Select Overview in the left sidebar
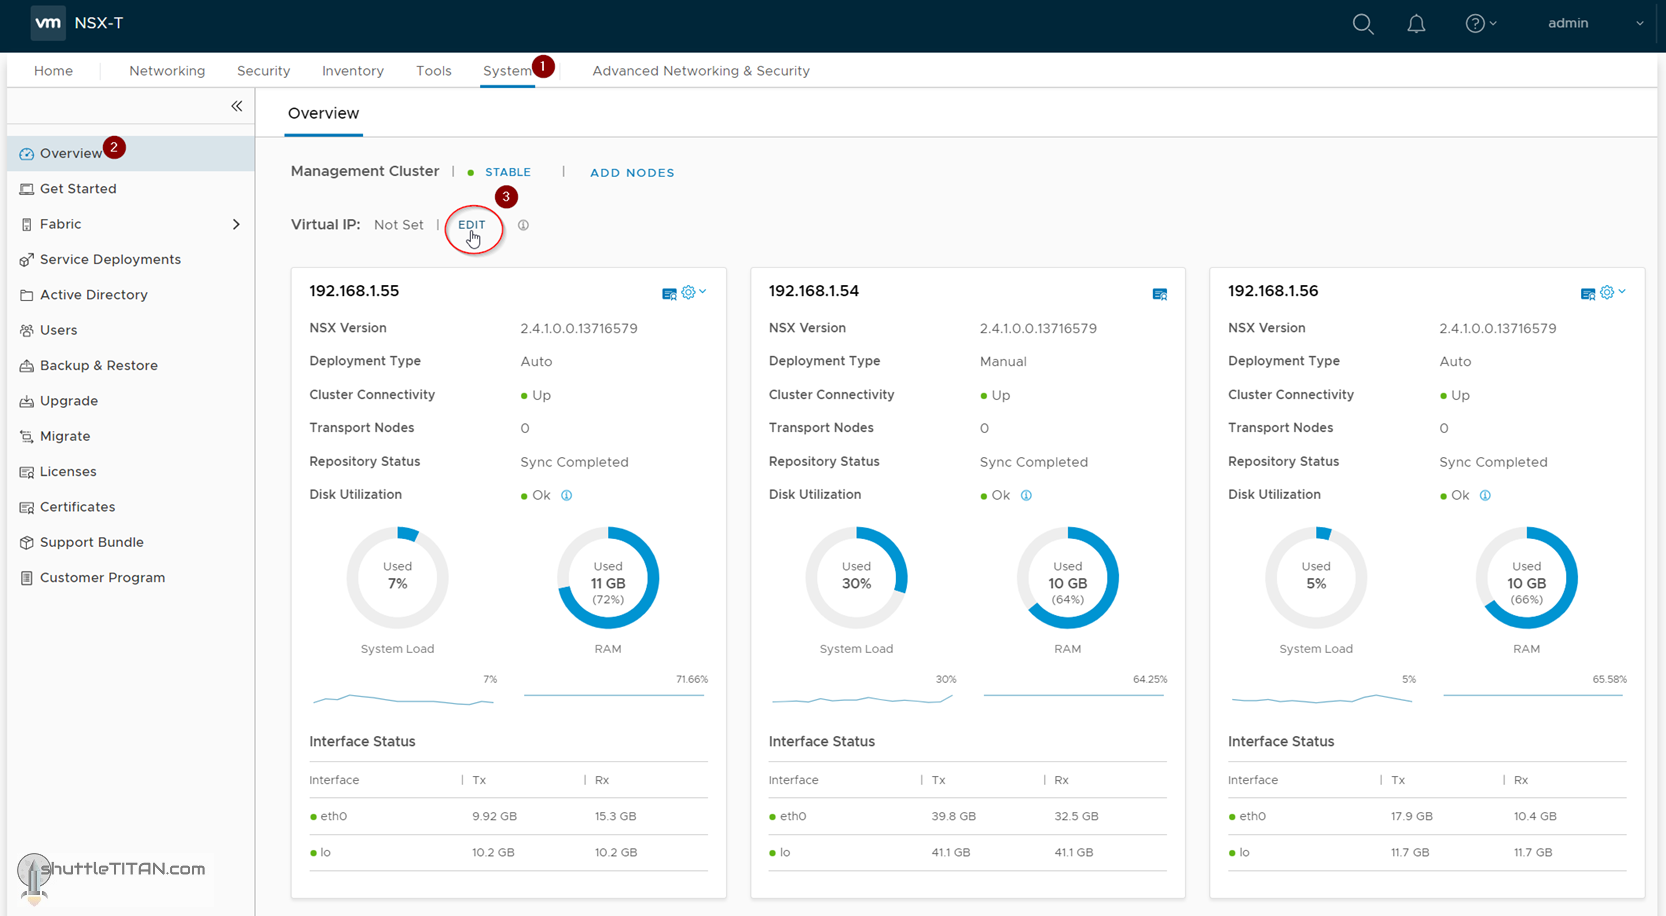This screenshot has height=916, width=1666. tap(70, 153)
